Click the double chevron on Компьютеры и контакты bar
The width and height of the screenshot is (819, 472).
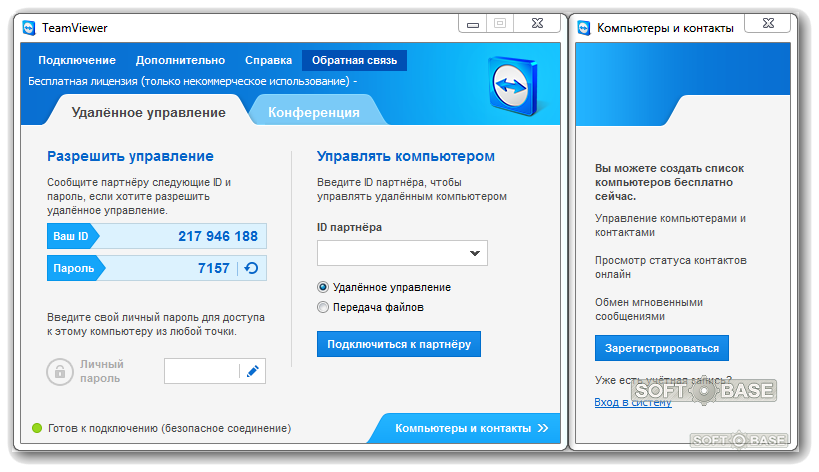coord(543,428)
